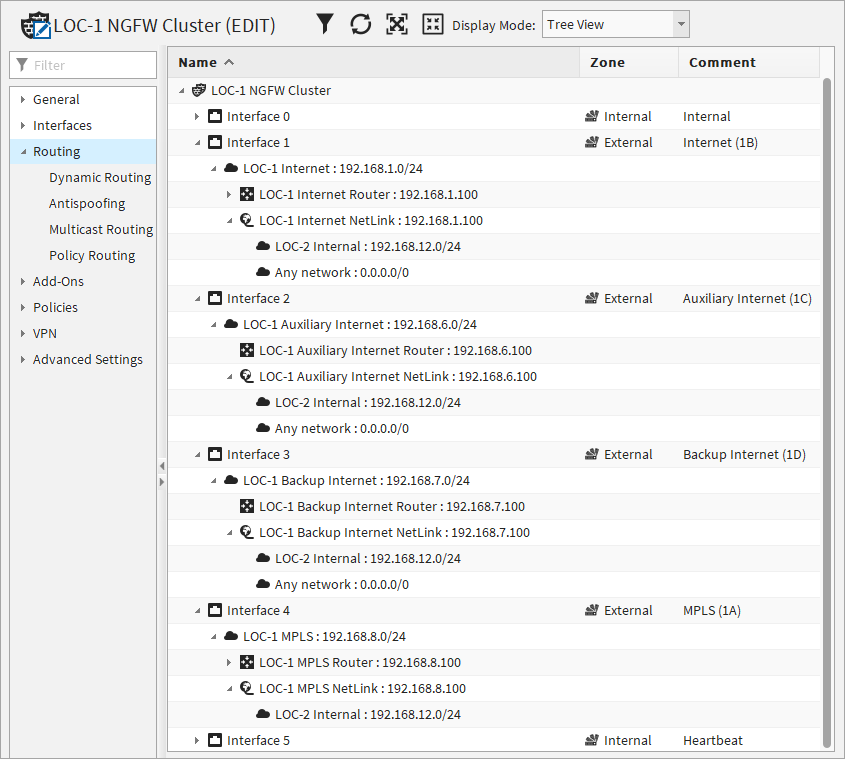Collapse the Routing section in sidebar

click(x=23, y=151)
